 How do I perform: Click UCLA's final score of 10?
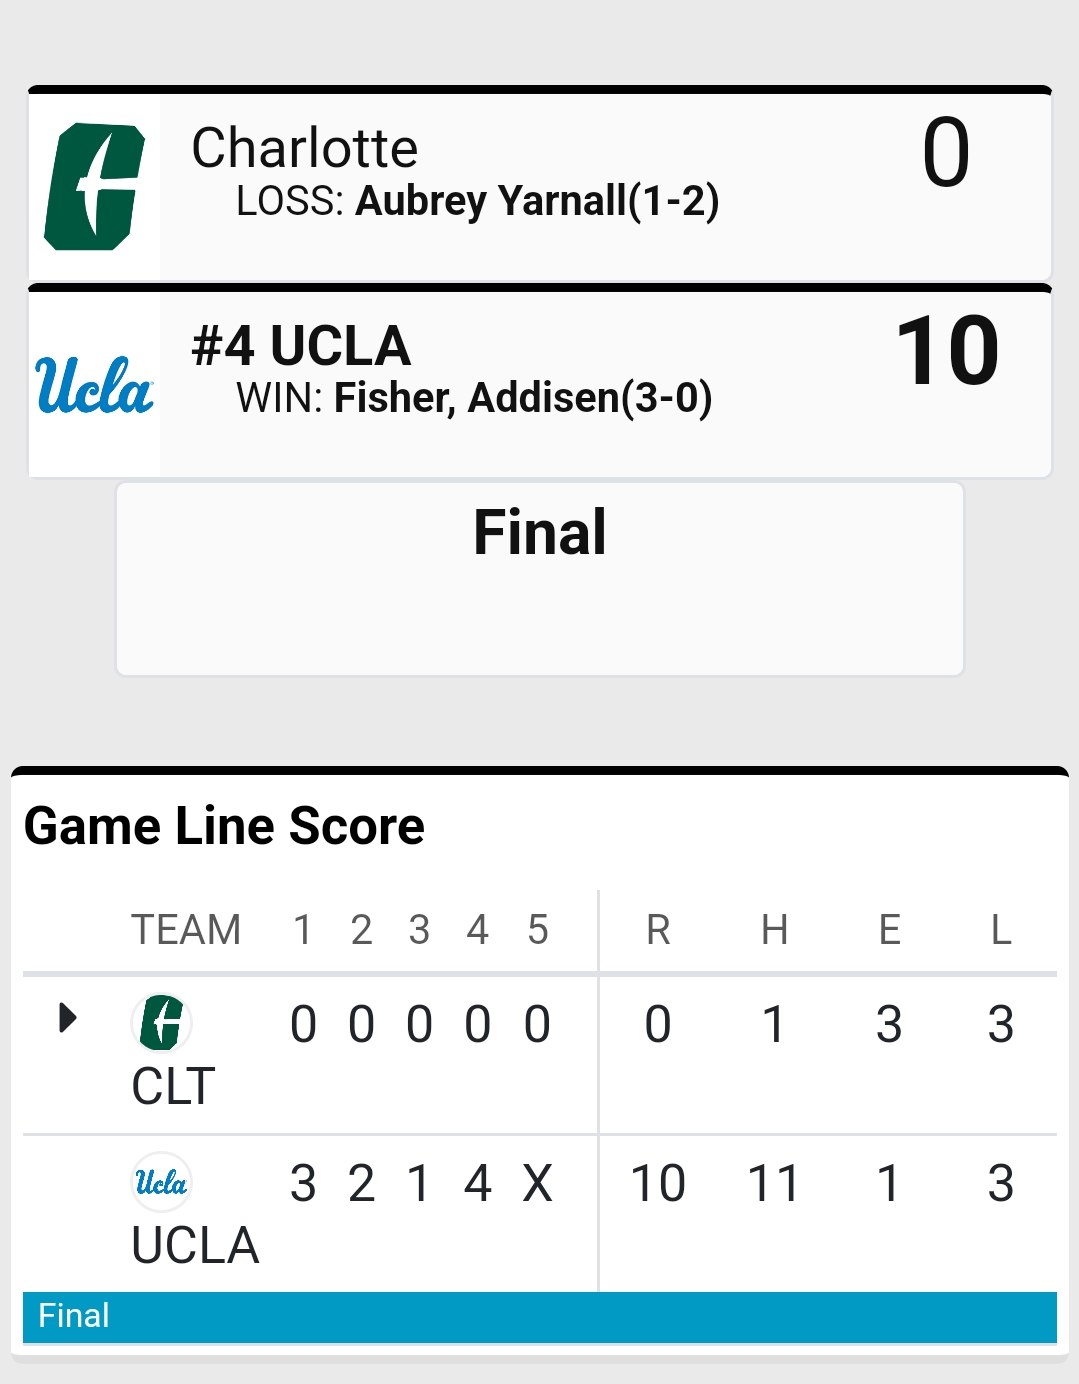click(948, 351)
